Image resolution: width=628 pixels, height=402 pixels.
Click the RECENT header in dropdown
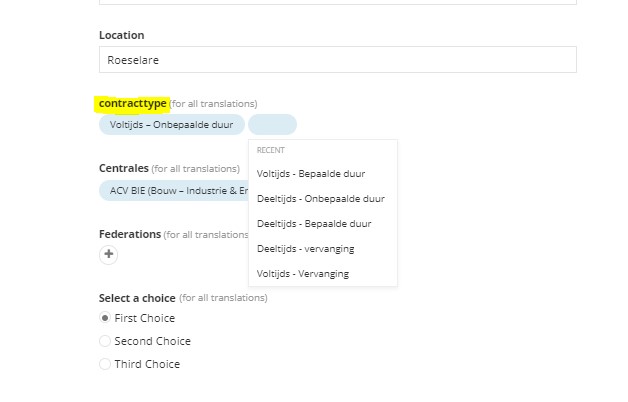click(271, 150)
